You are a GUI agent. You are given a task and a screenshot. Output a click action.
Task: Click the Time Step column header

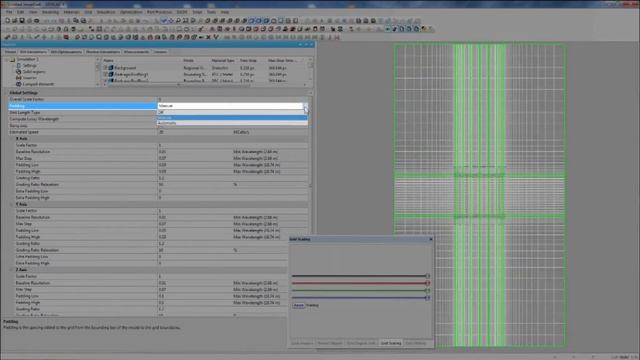[x=248, y=60]
